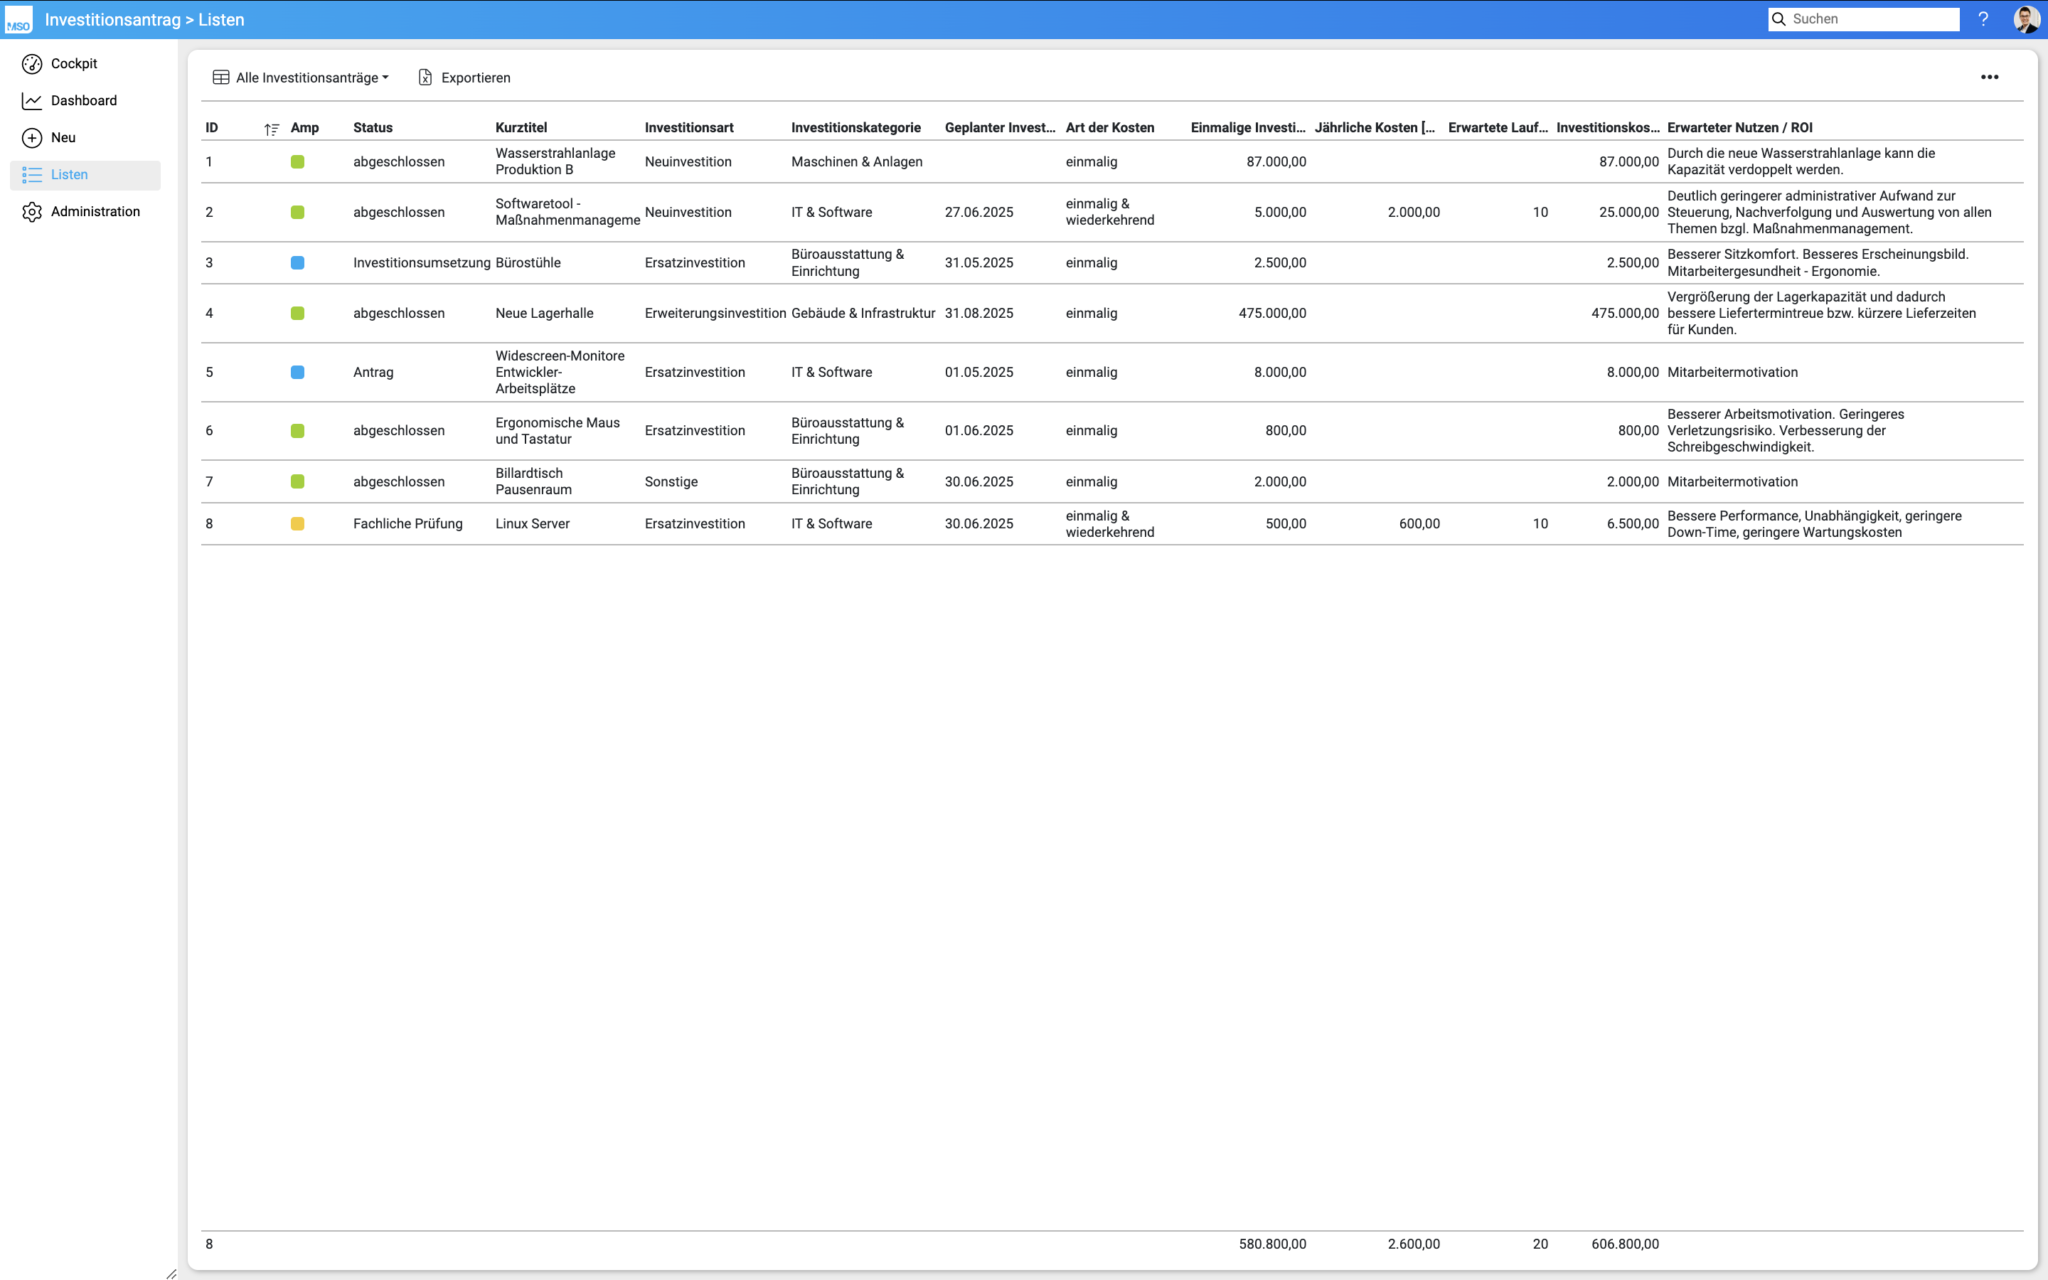Select the Billardtisch Pausenraum title cell
The height and width of the screenshot is (1280, 2048).
pos(533,482)
